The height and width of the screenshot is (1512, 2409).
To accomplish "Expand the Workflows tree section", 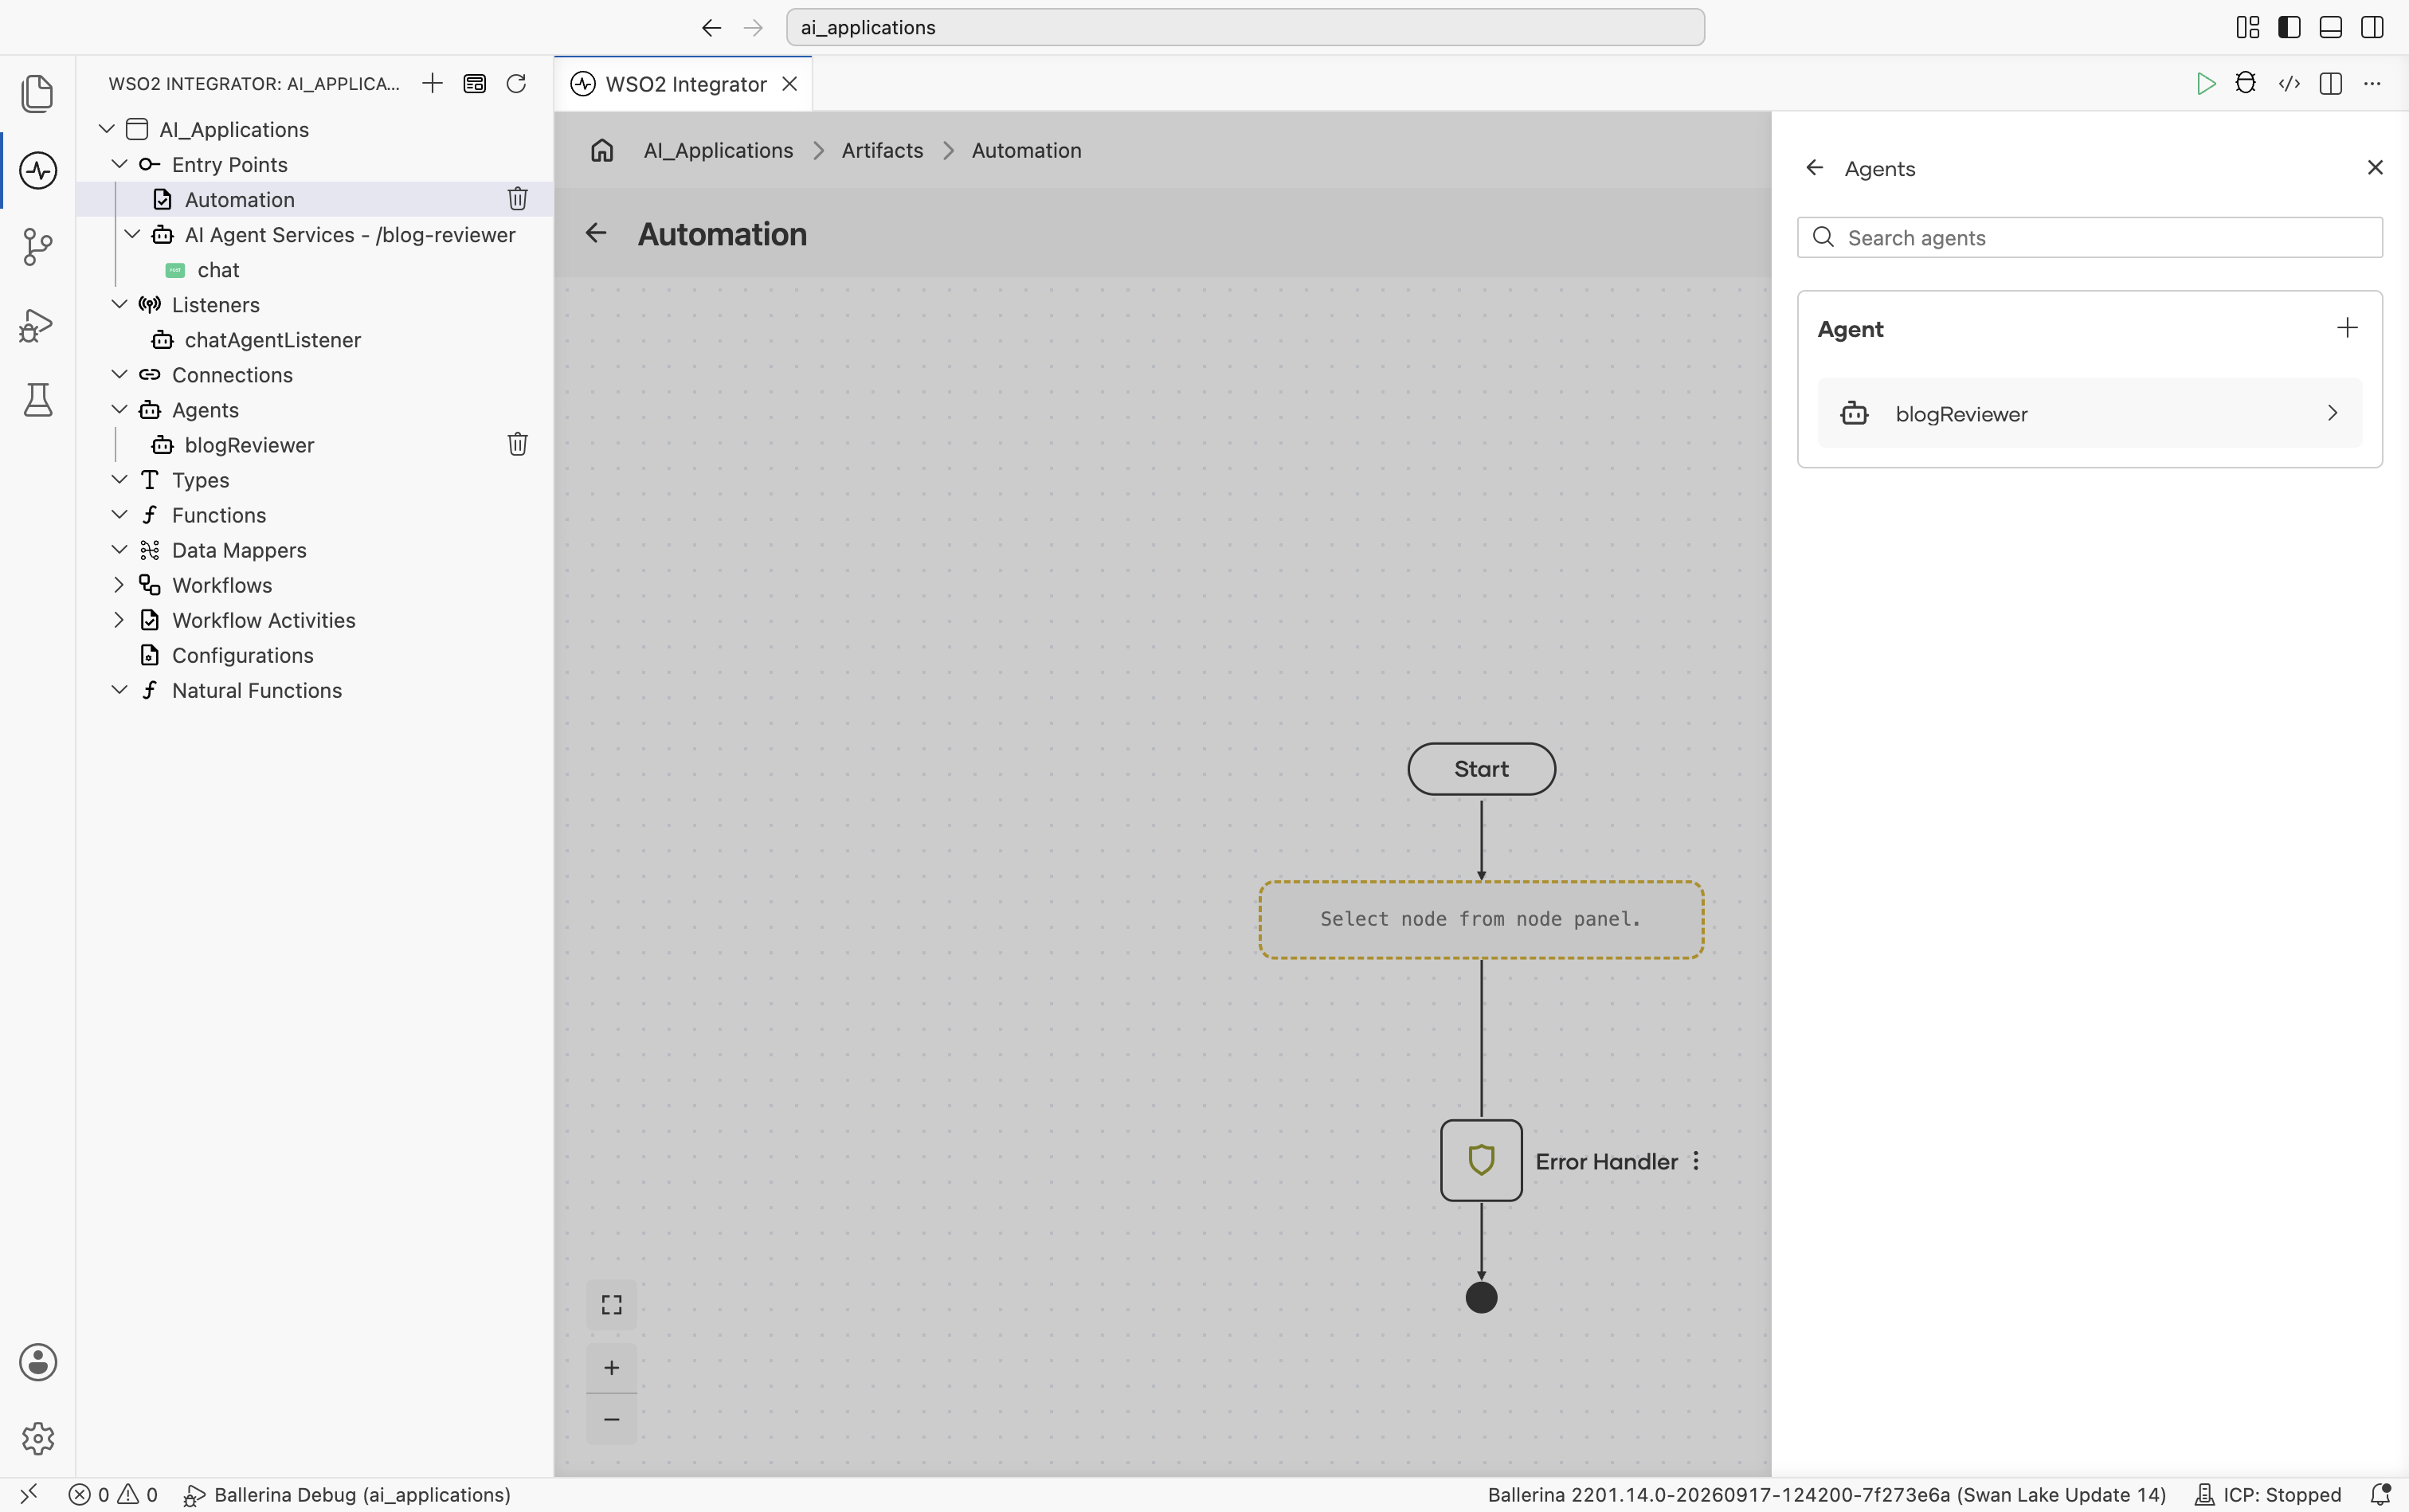I will [x=119, y=585].
